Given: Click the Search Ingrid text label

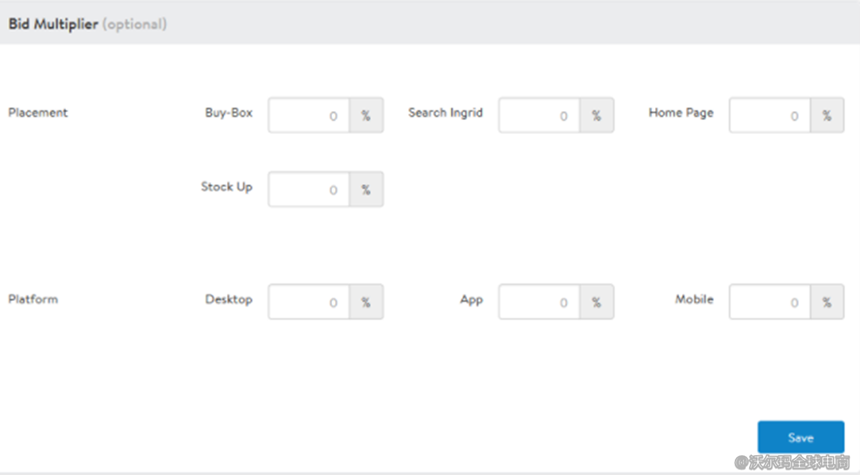Looking at the screenshot, I should click(x=445, y=112).
